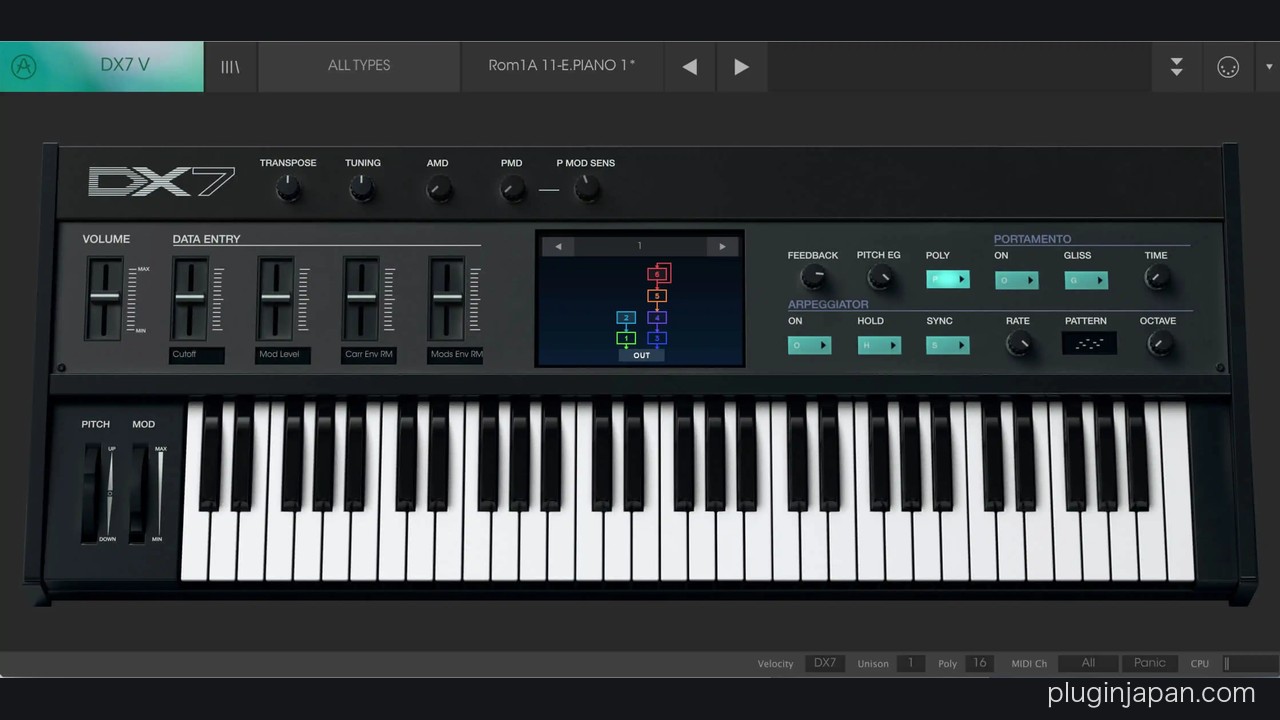Load the previous preset with left arrow

click(690, 67)
